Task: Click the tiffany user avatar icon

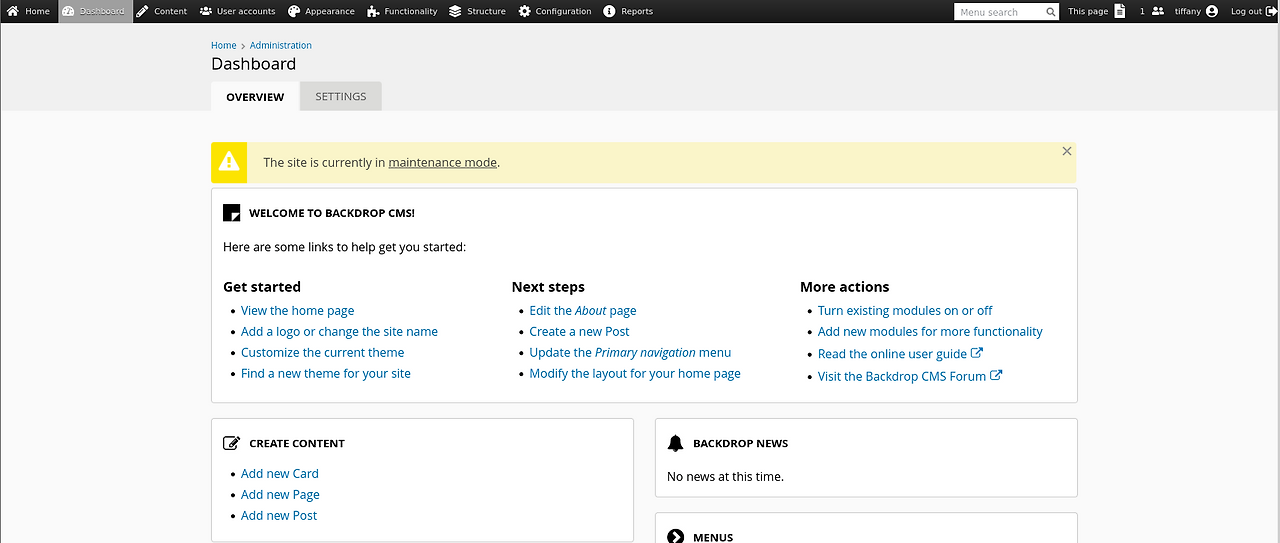Action: coord(1212,11)
